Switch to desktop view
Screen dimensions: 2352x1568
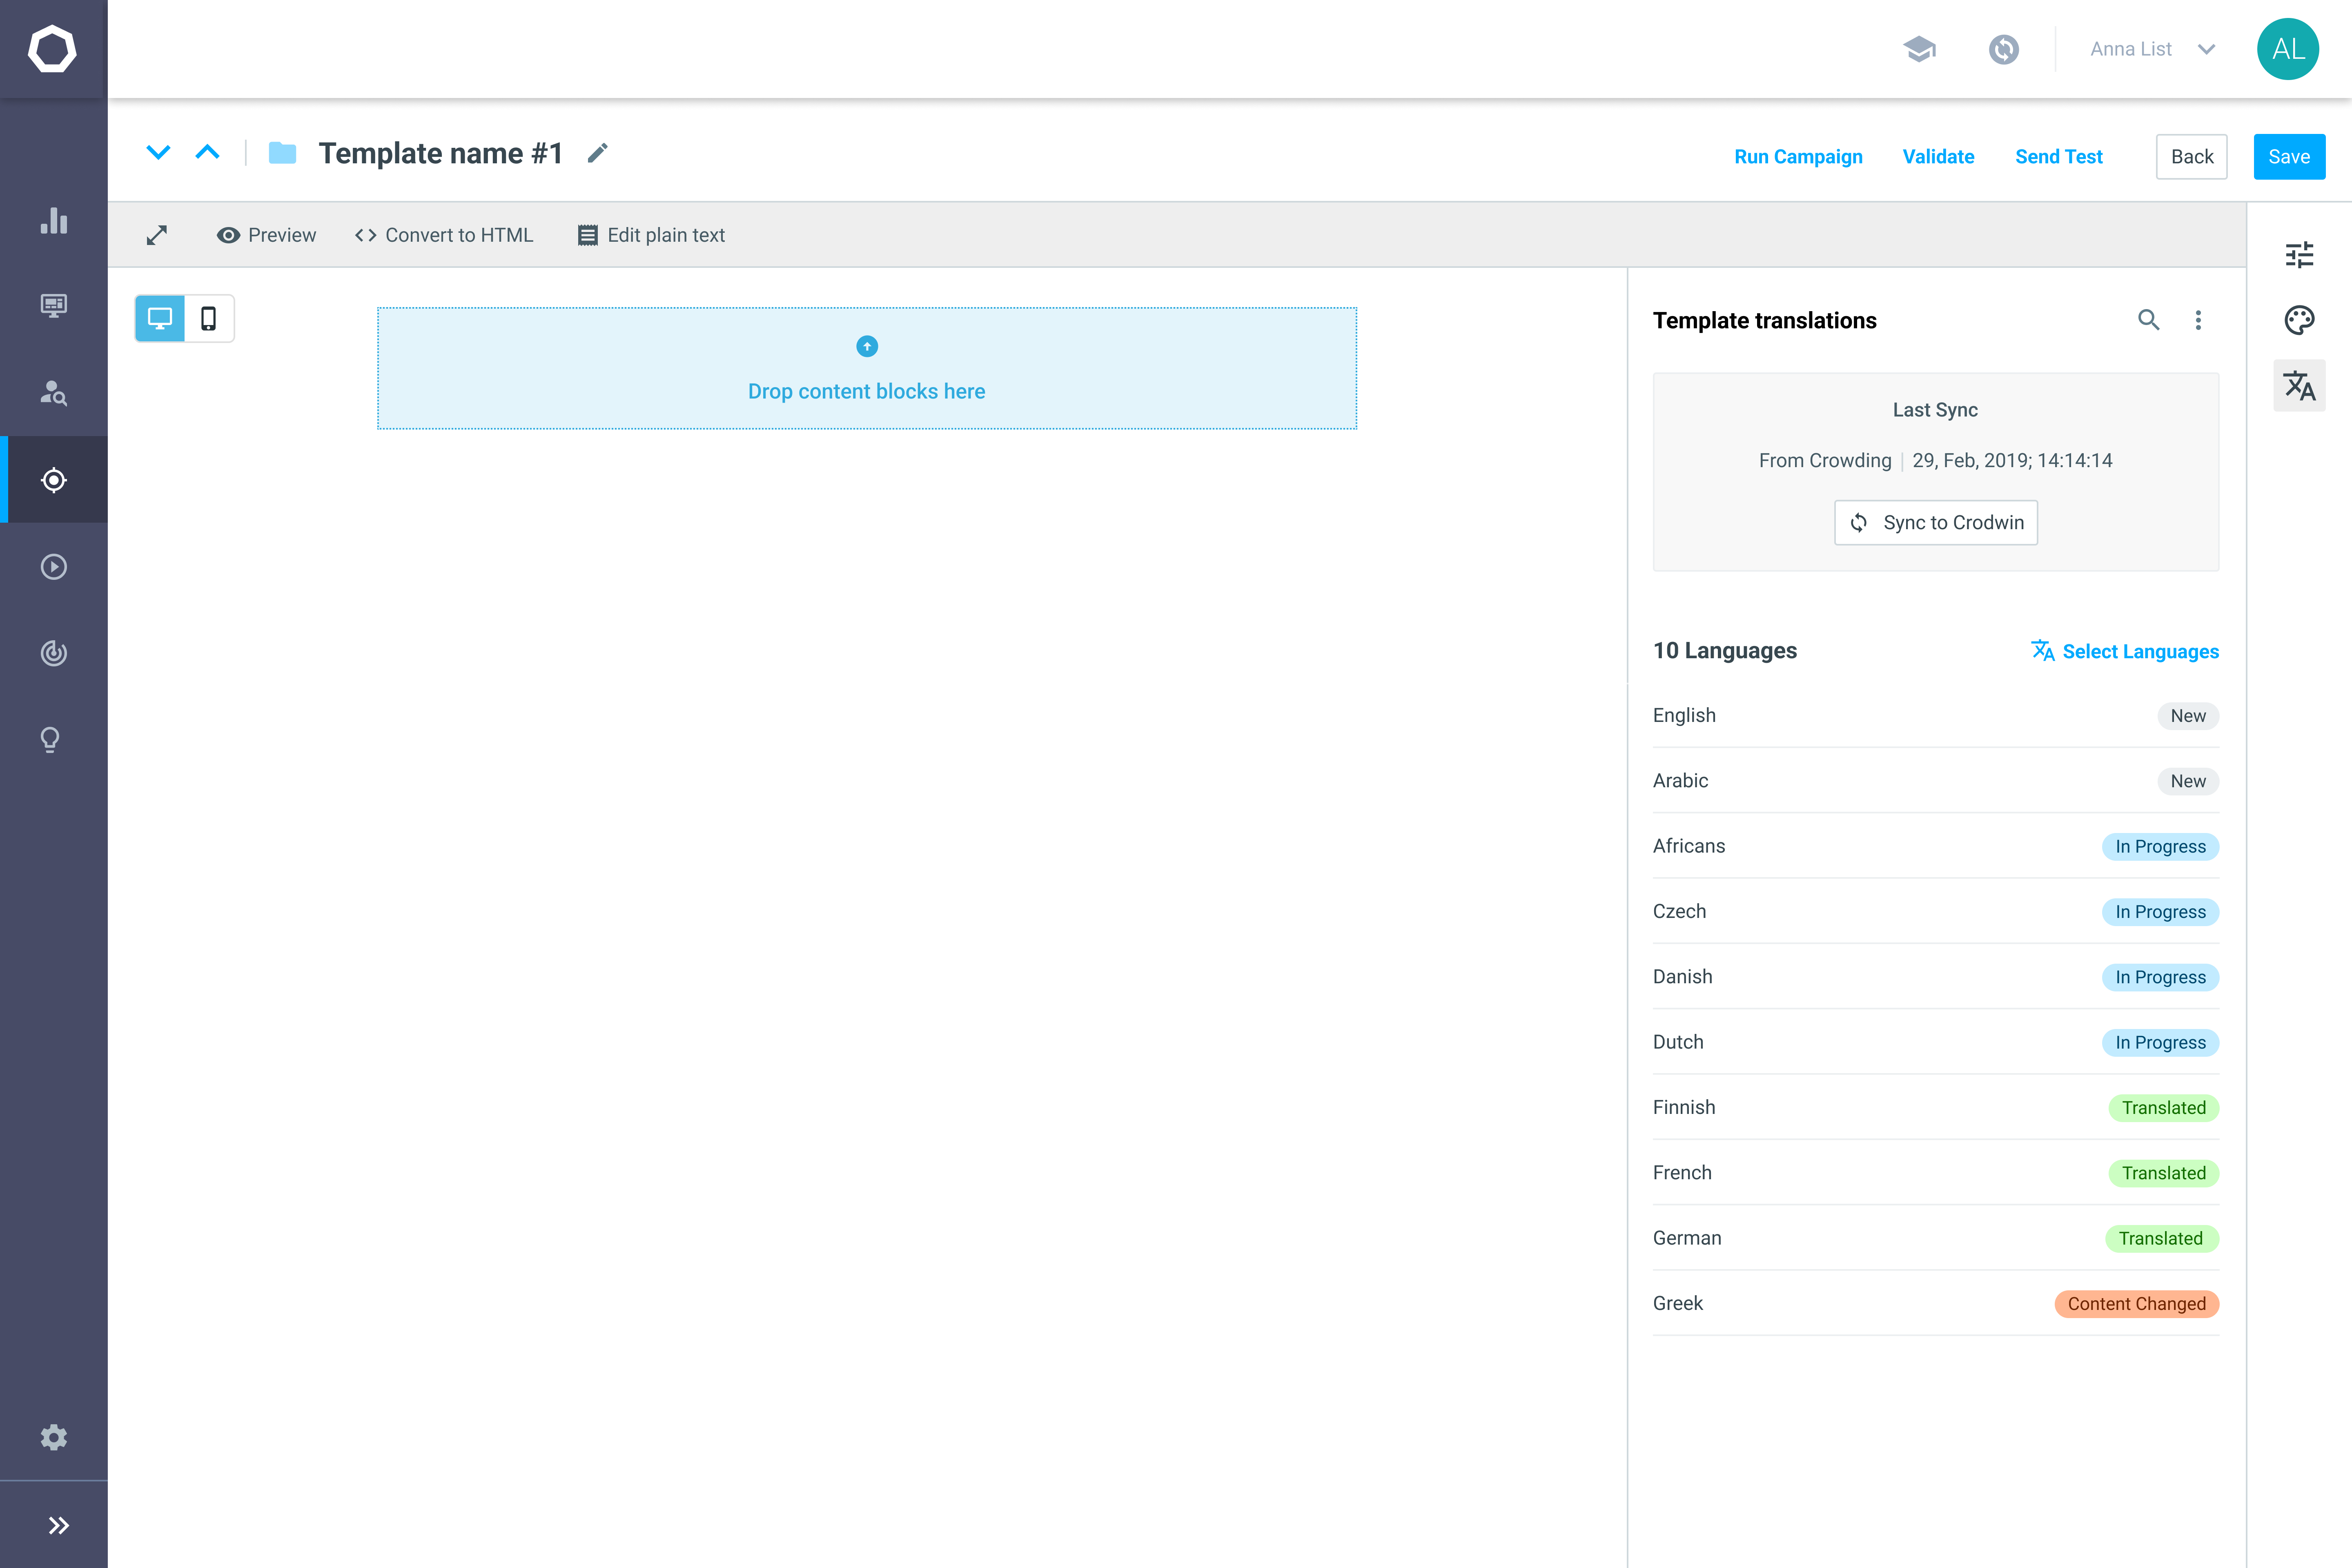point(160,319)
